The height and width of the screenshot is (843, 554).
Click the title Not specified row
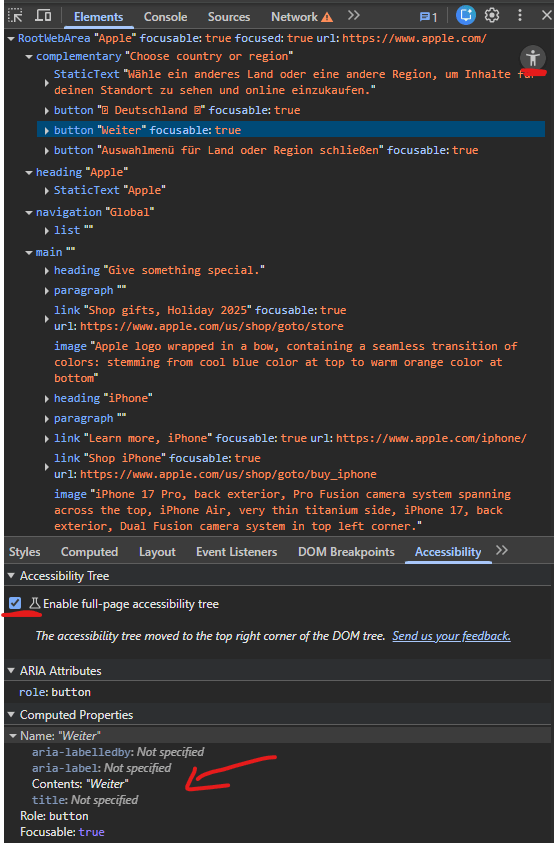(x=85, y=800)
